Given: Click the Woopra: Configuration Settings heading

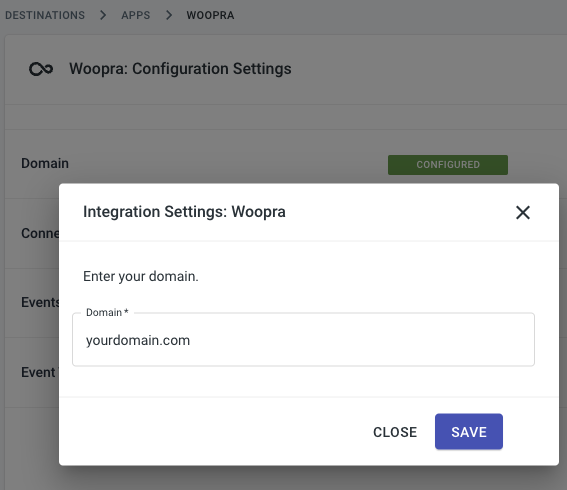Looking at the screenshot, I should (180, 69).
